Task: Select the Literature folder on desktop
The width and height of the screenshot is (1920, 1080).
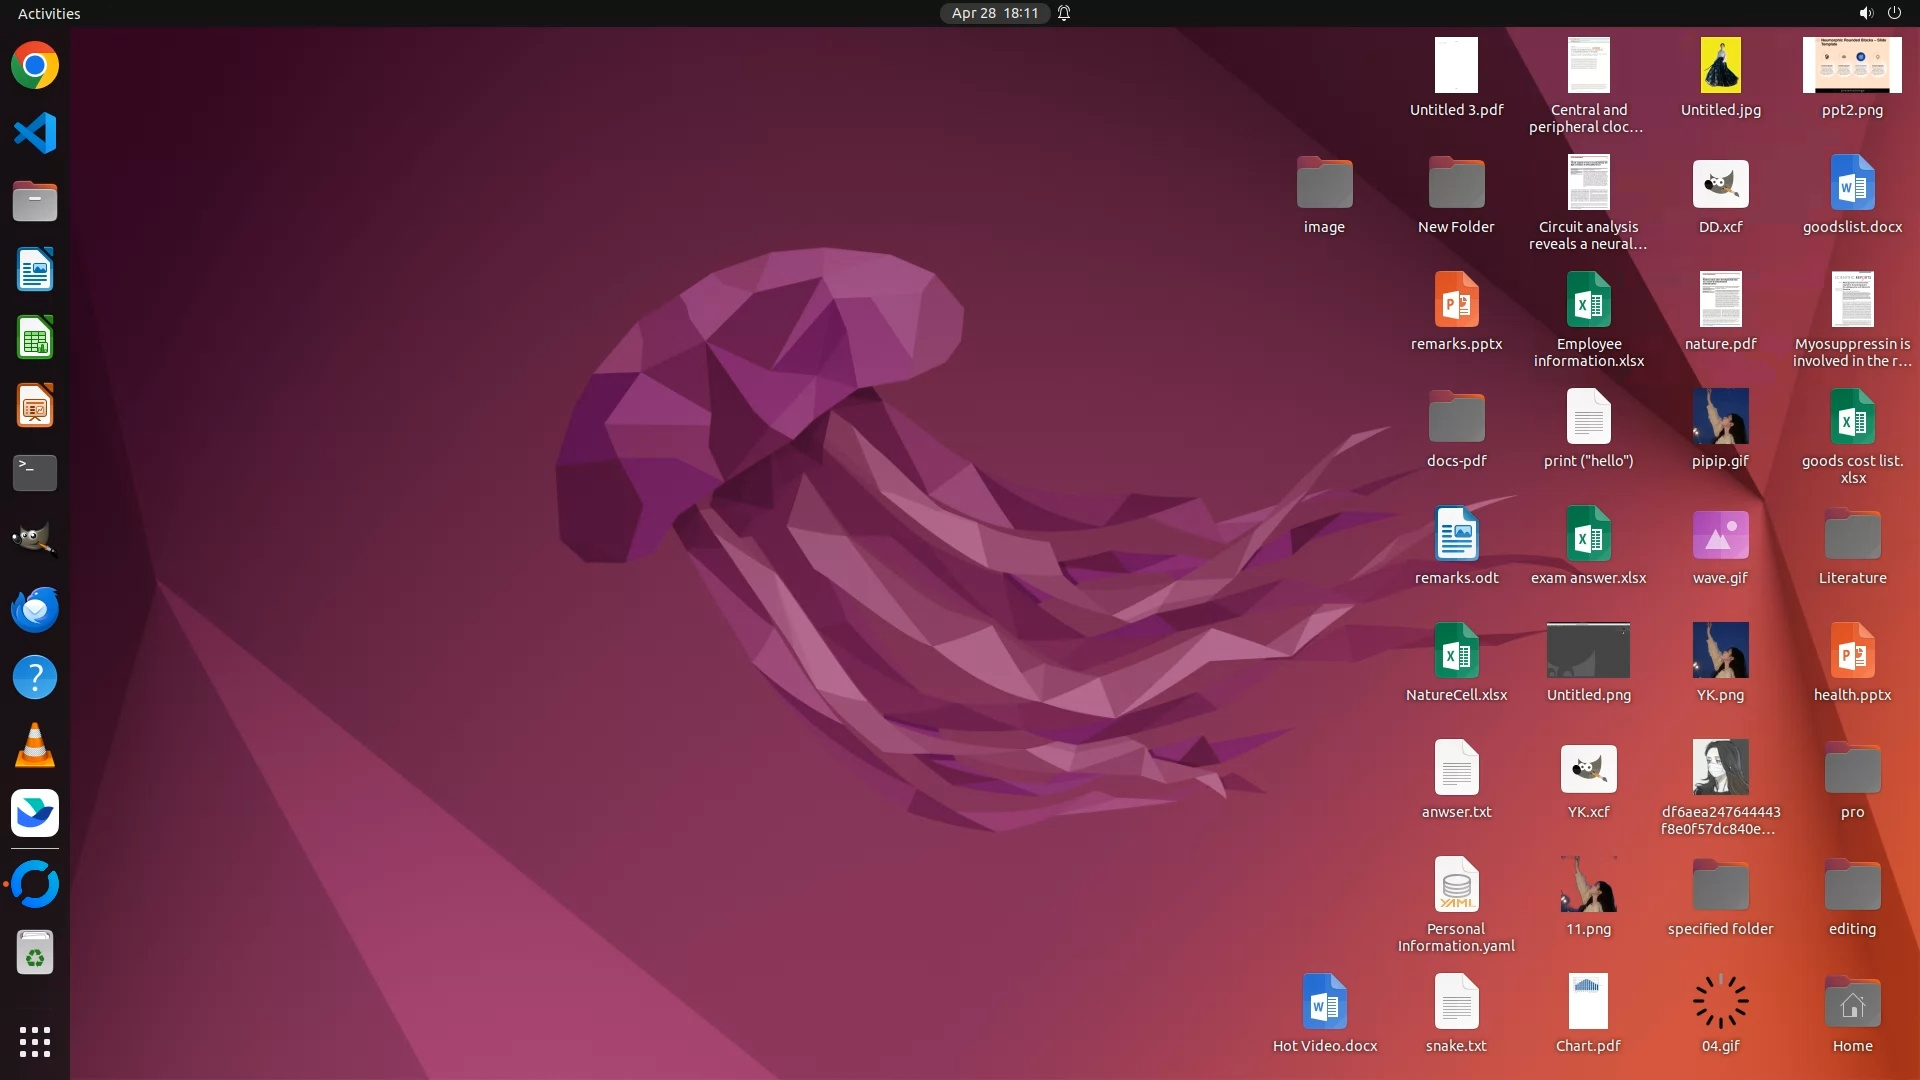Action: point(1852,535)
